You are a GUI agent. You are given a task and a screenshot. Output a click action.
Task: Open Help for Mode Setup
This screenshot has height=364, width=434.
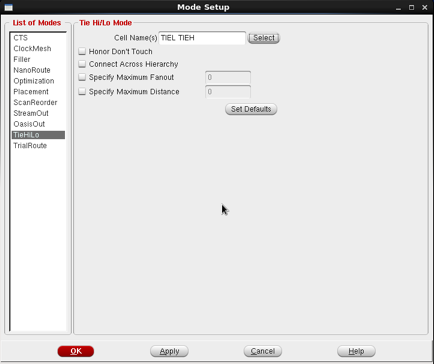tap(356, 351)
